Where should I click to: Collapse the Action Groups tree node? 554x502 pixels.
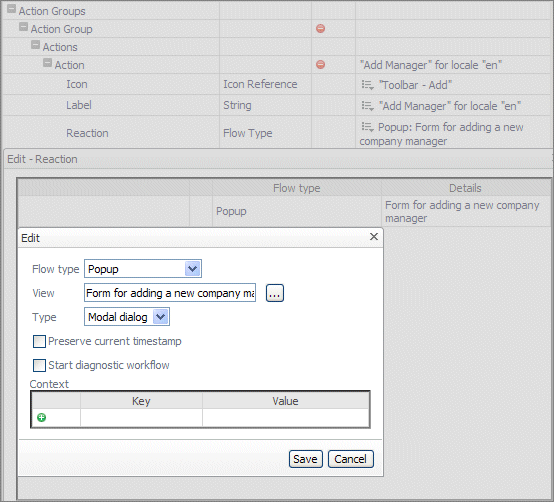point(11,9)
